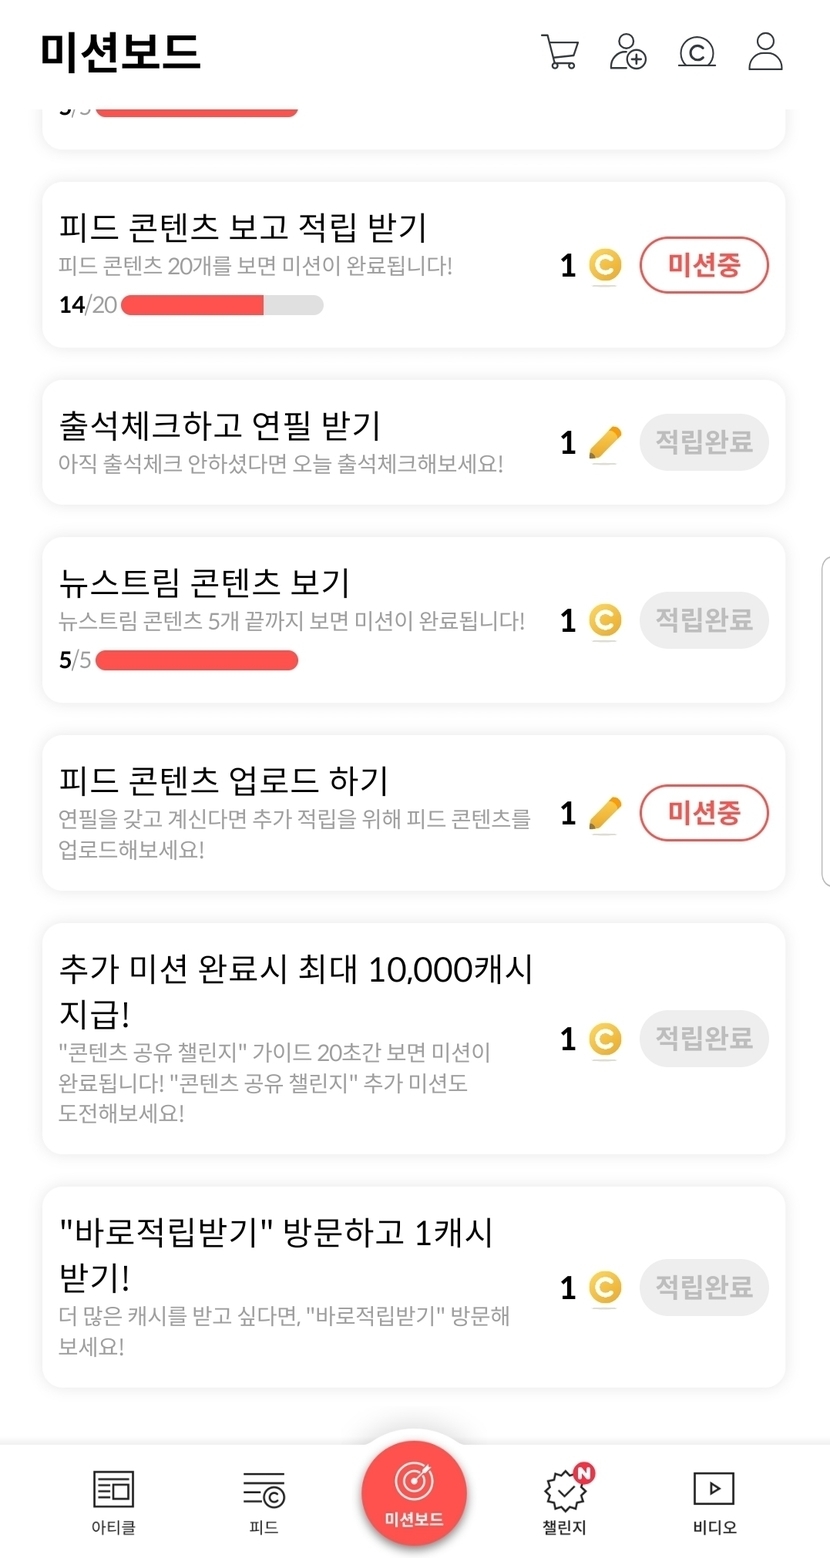This screenshot has width=830, height=1558.
Task: Tap the add friend icon
Action: pyautogui.click(x=628, y=52)
